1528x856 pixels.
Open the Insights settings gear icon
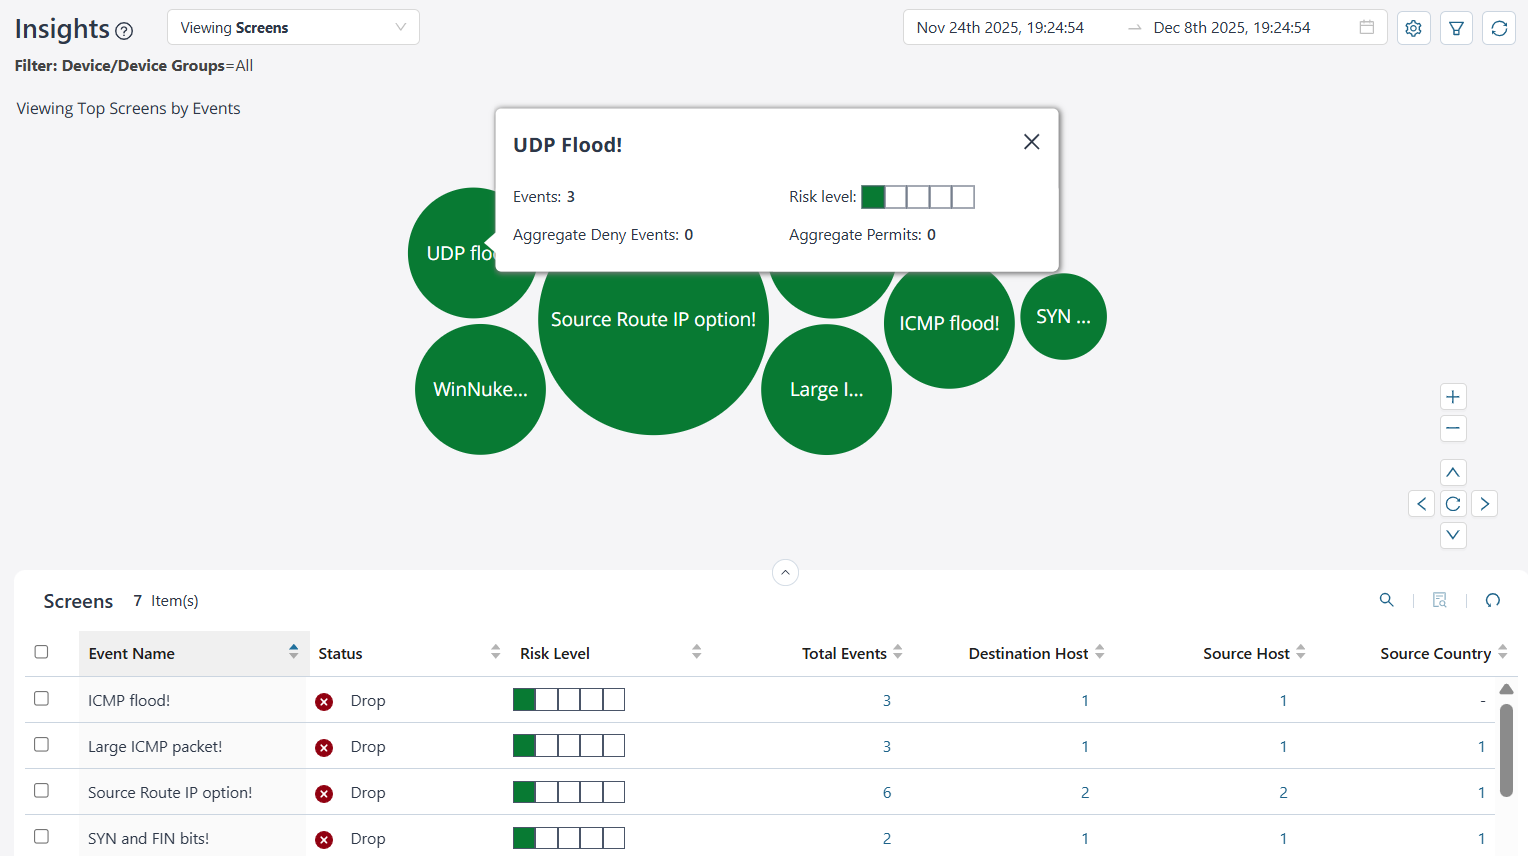coord(1413,28)
